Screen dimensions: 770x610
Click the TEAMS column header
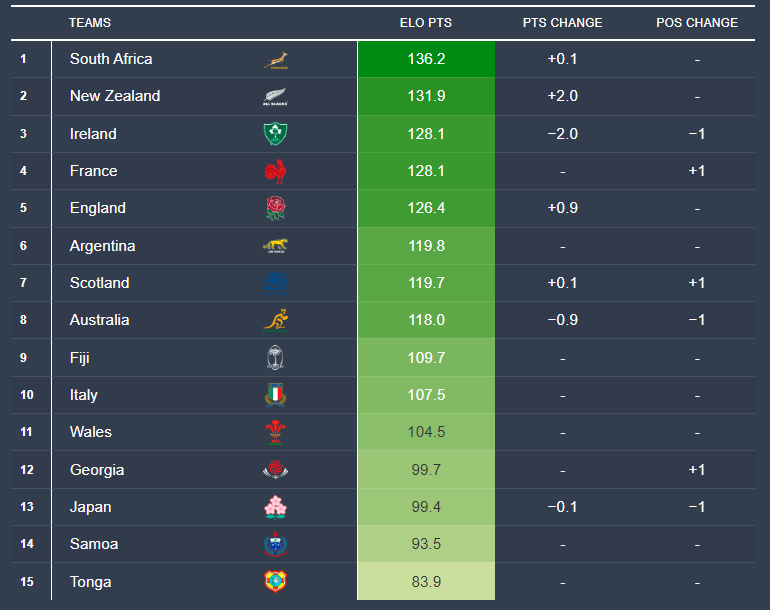90,22
